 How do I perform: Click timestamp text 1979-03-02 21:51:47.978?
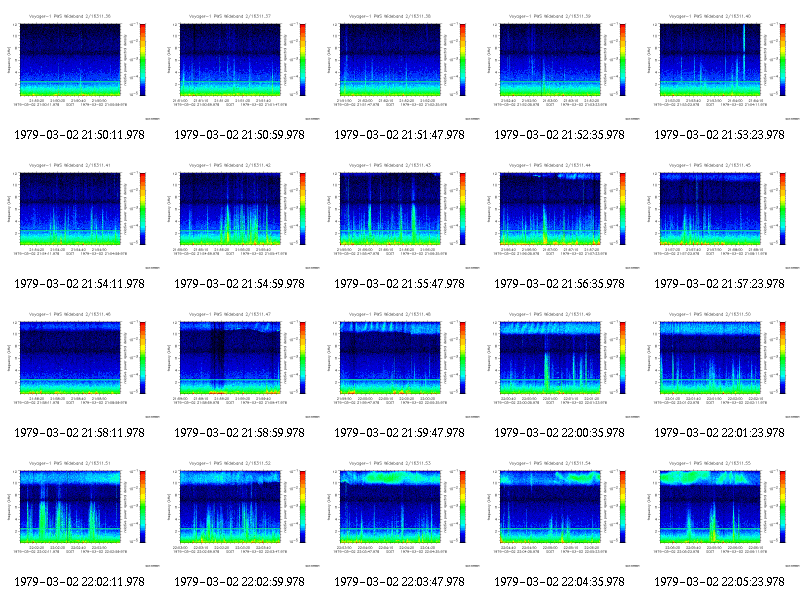point(399,135)
